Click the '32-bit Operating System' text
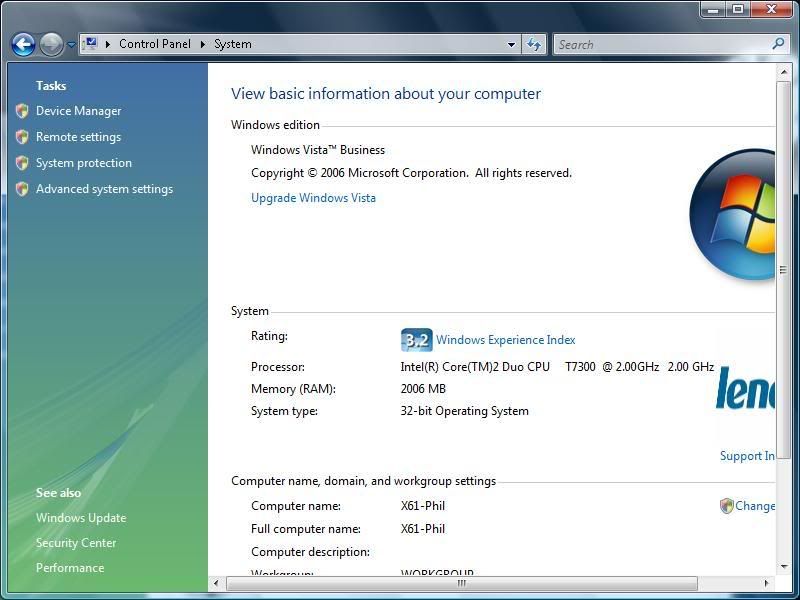This screenshot has width=800, height=600. pos(464,411)
